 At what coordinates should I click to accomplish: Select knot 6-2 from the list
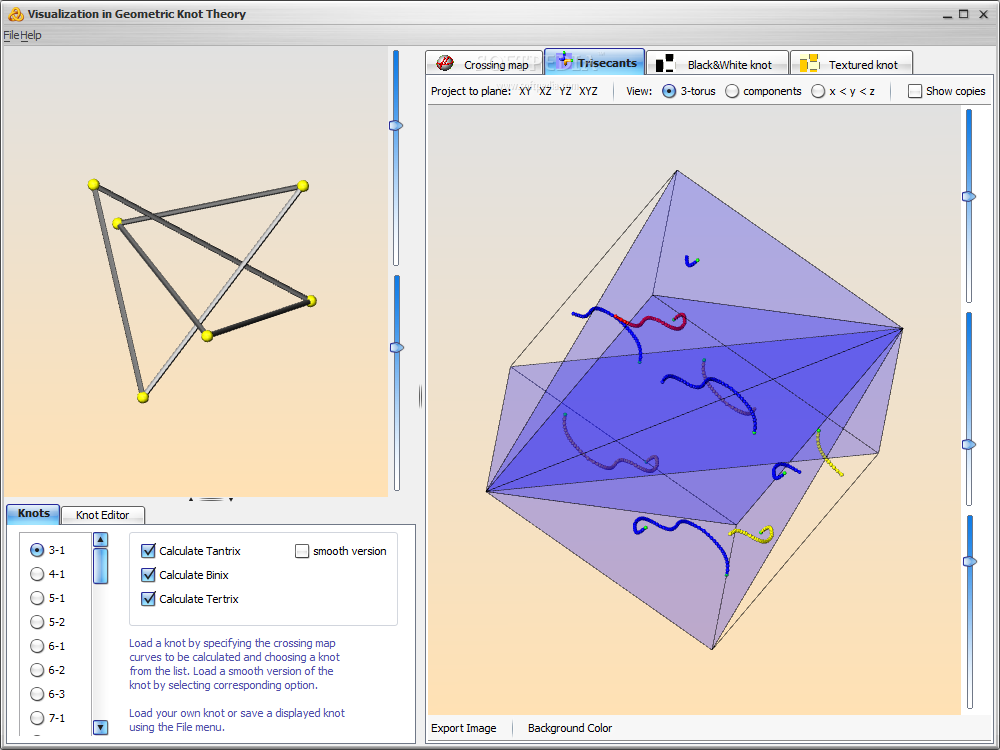37,670
